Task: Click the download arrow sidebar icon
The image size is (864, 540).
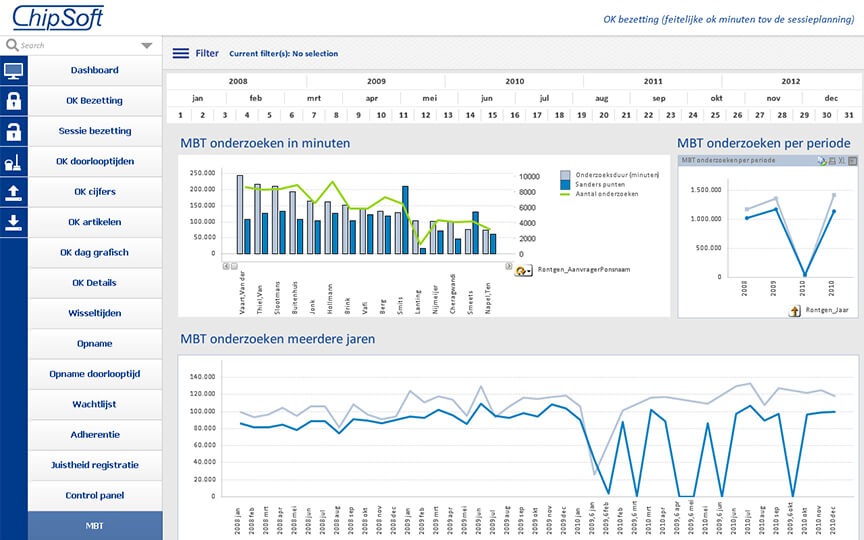Action: 13,223
